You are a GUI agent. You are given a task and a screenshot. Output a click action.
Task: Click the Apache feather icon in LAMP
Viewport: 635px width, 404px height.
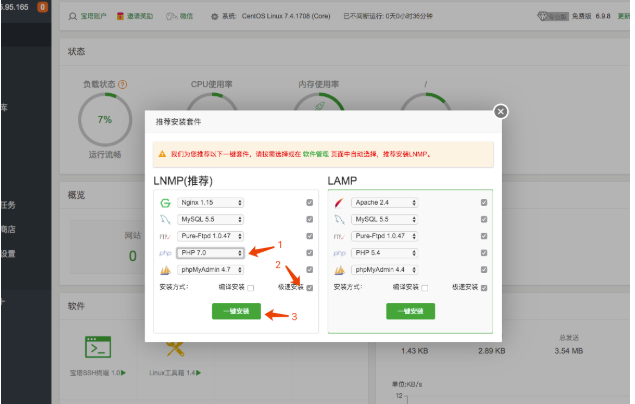click(x=338, y=202)
